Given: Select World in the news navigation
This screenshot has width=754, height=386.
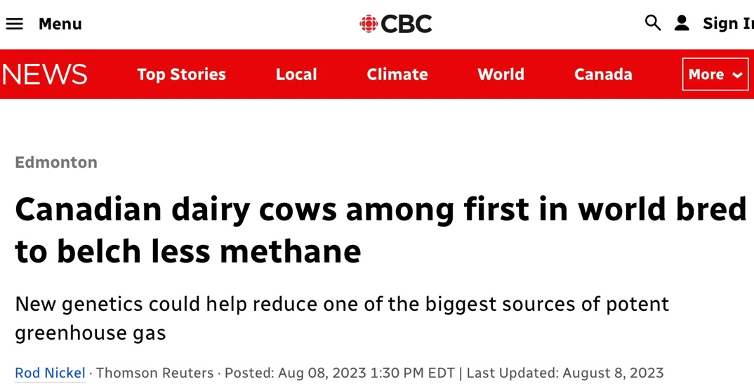Looking at the screenshot, I should [x=501, y=75].
